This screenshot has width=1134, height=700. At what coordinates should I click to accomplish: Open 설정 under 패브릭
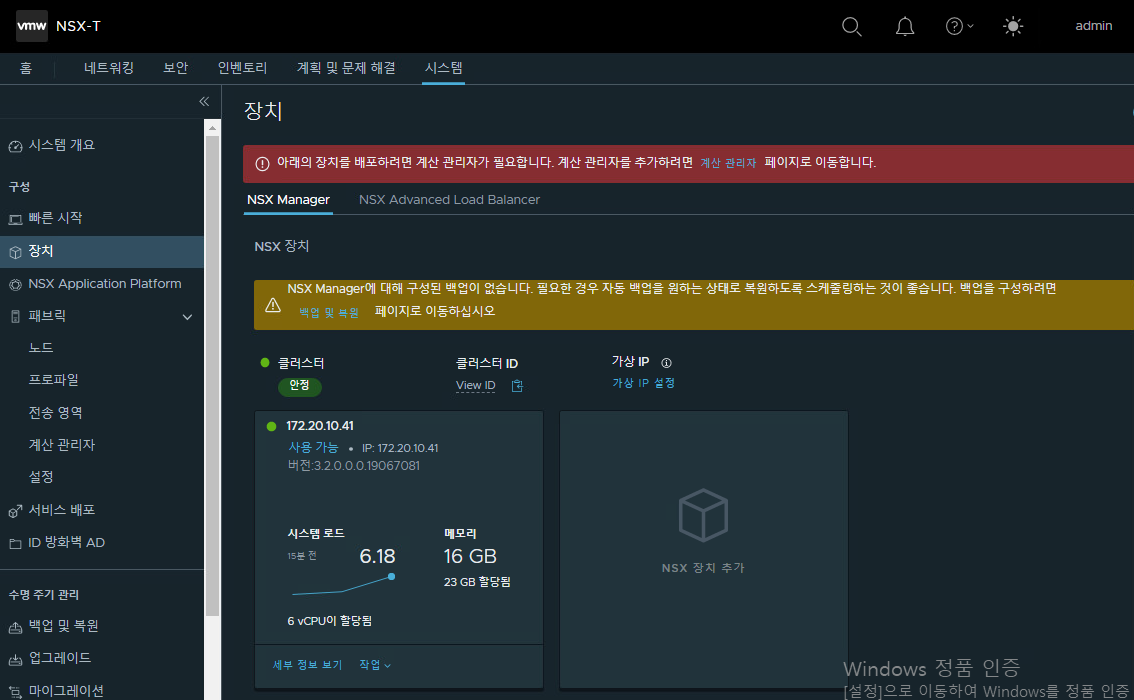pos(41,477)
